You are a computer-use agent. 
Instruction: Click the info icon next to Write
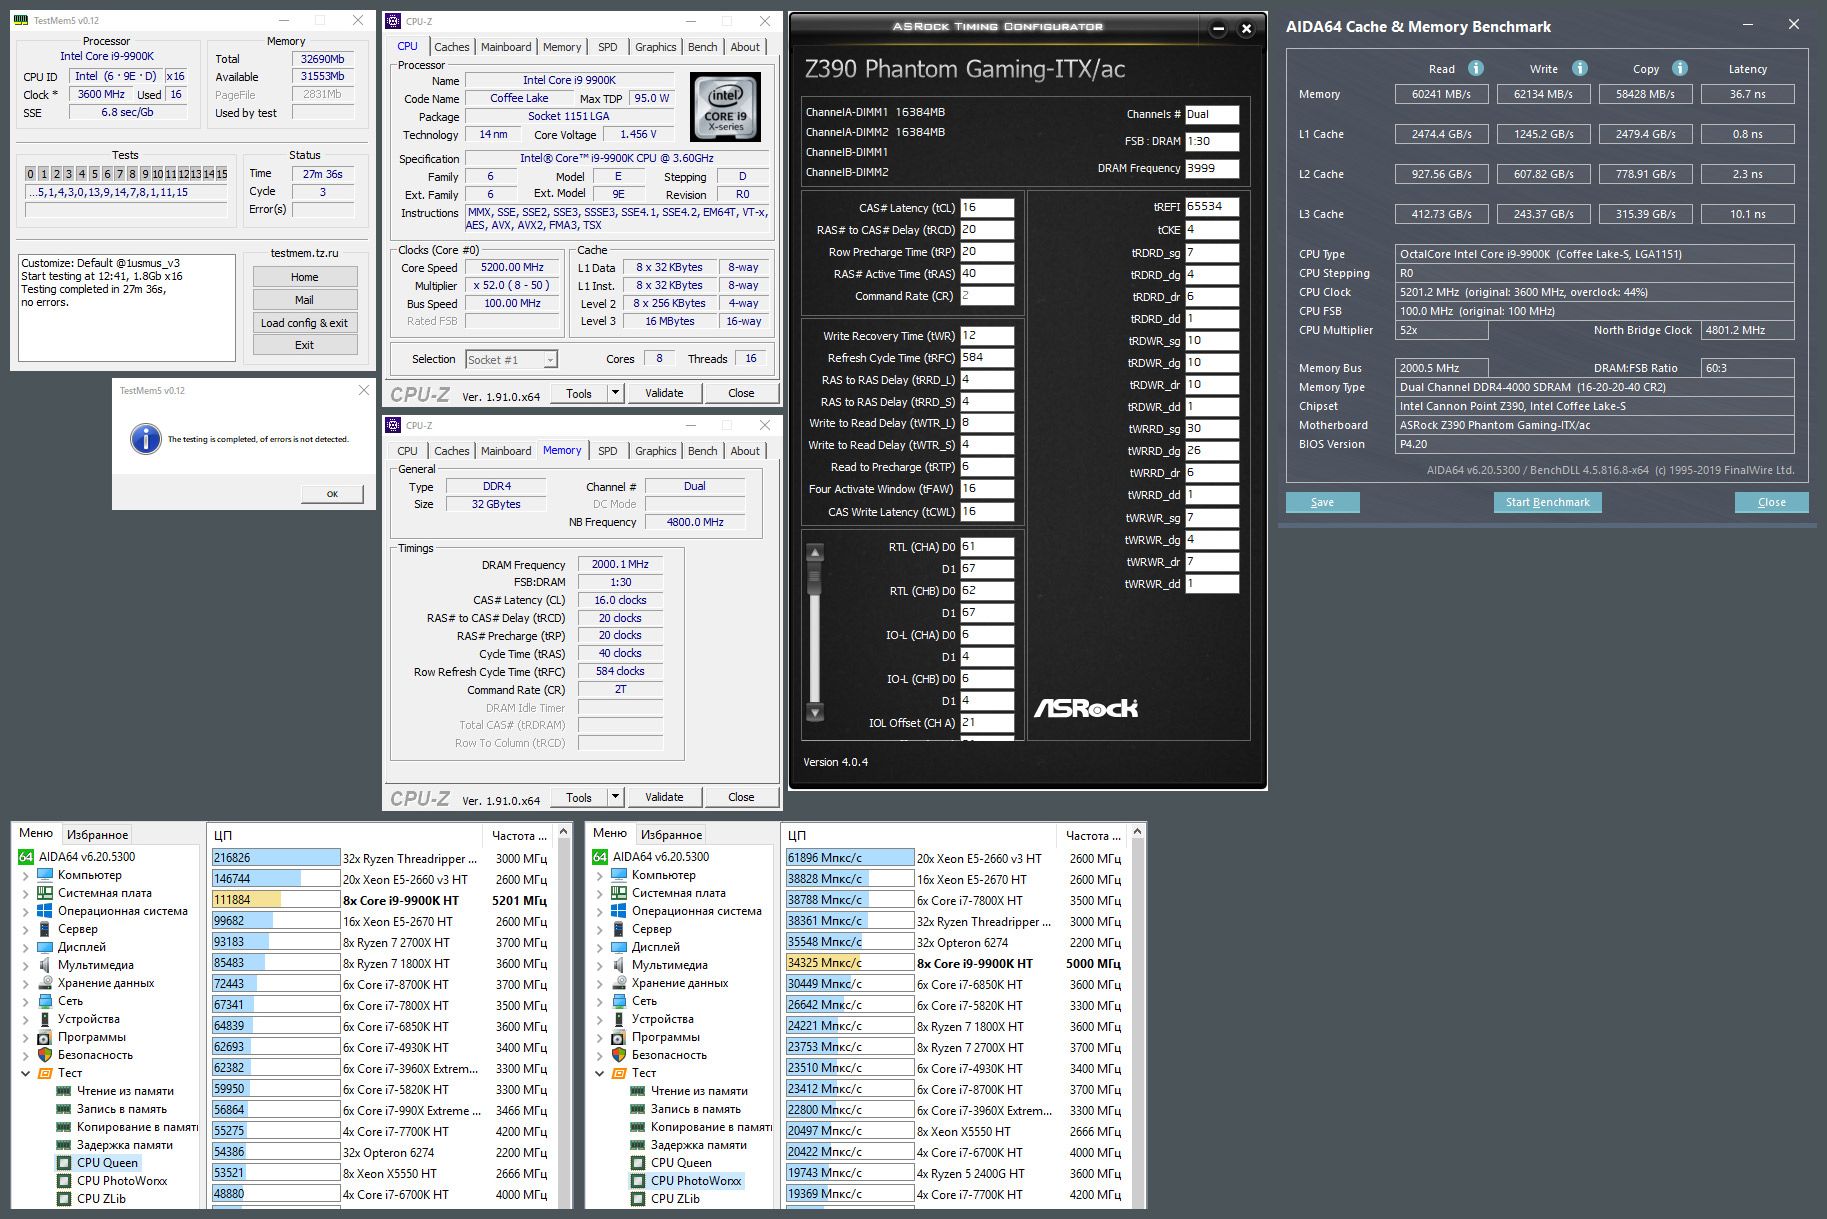[x=1580, y=68]
